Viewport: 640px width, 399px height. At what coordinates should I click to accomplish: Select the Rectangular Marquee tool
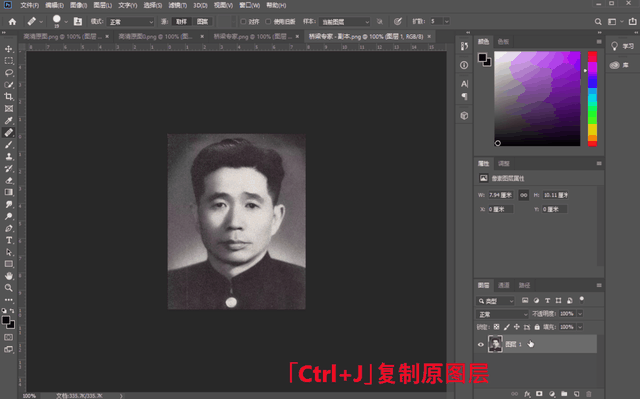pos(9,61)
